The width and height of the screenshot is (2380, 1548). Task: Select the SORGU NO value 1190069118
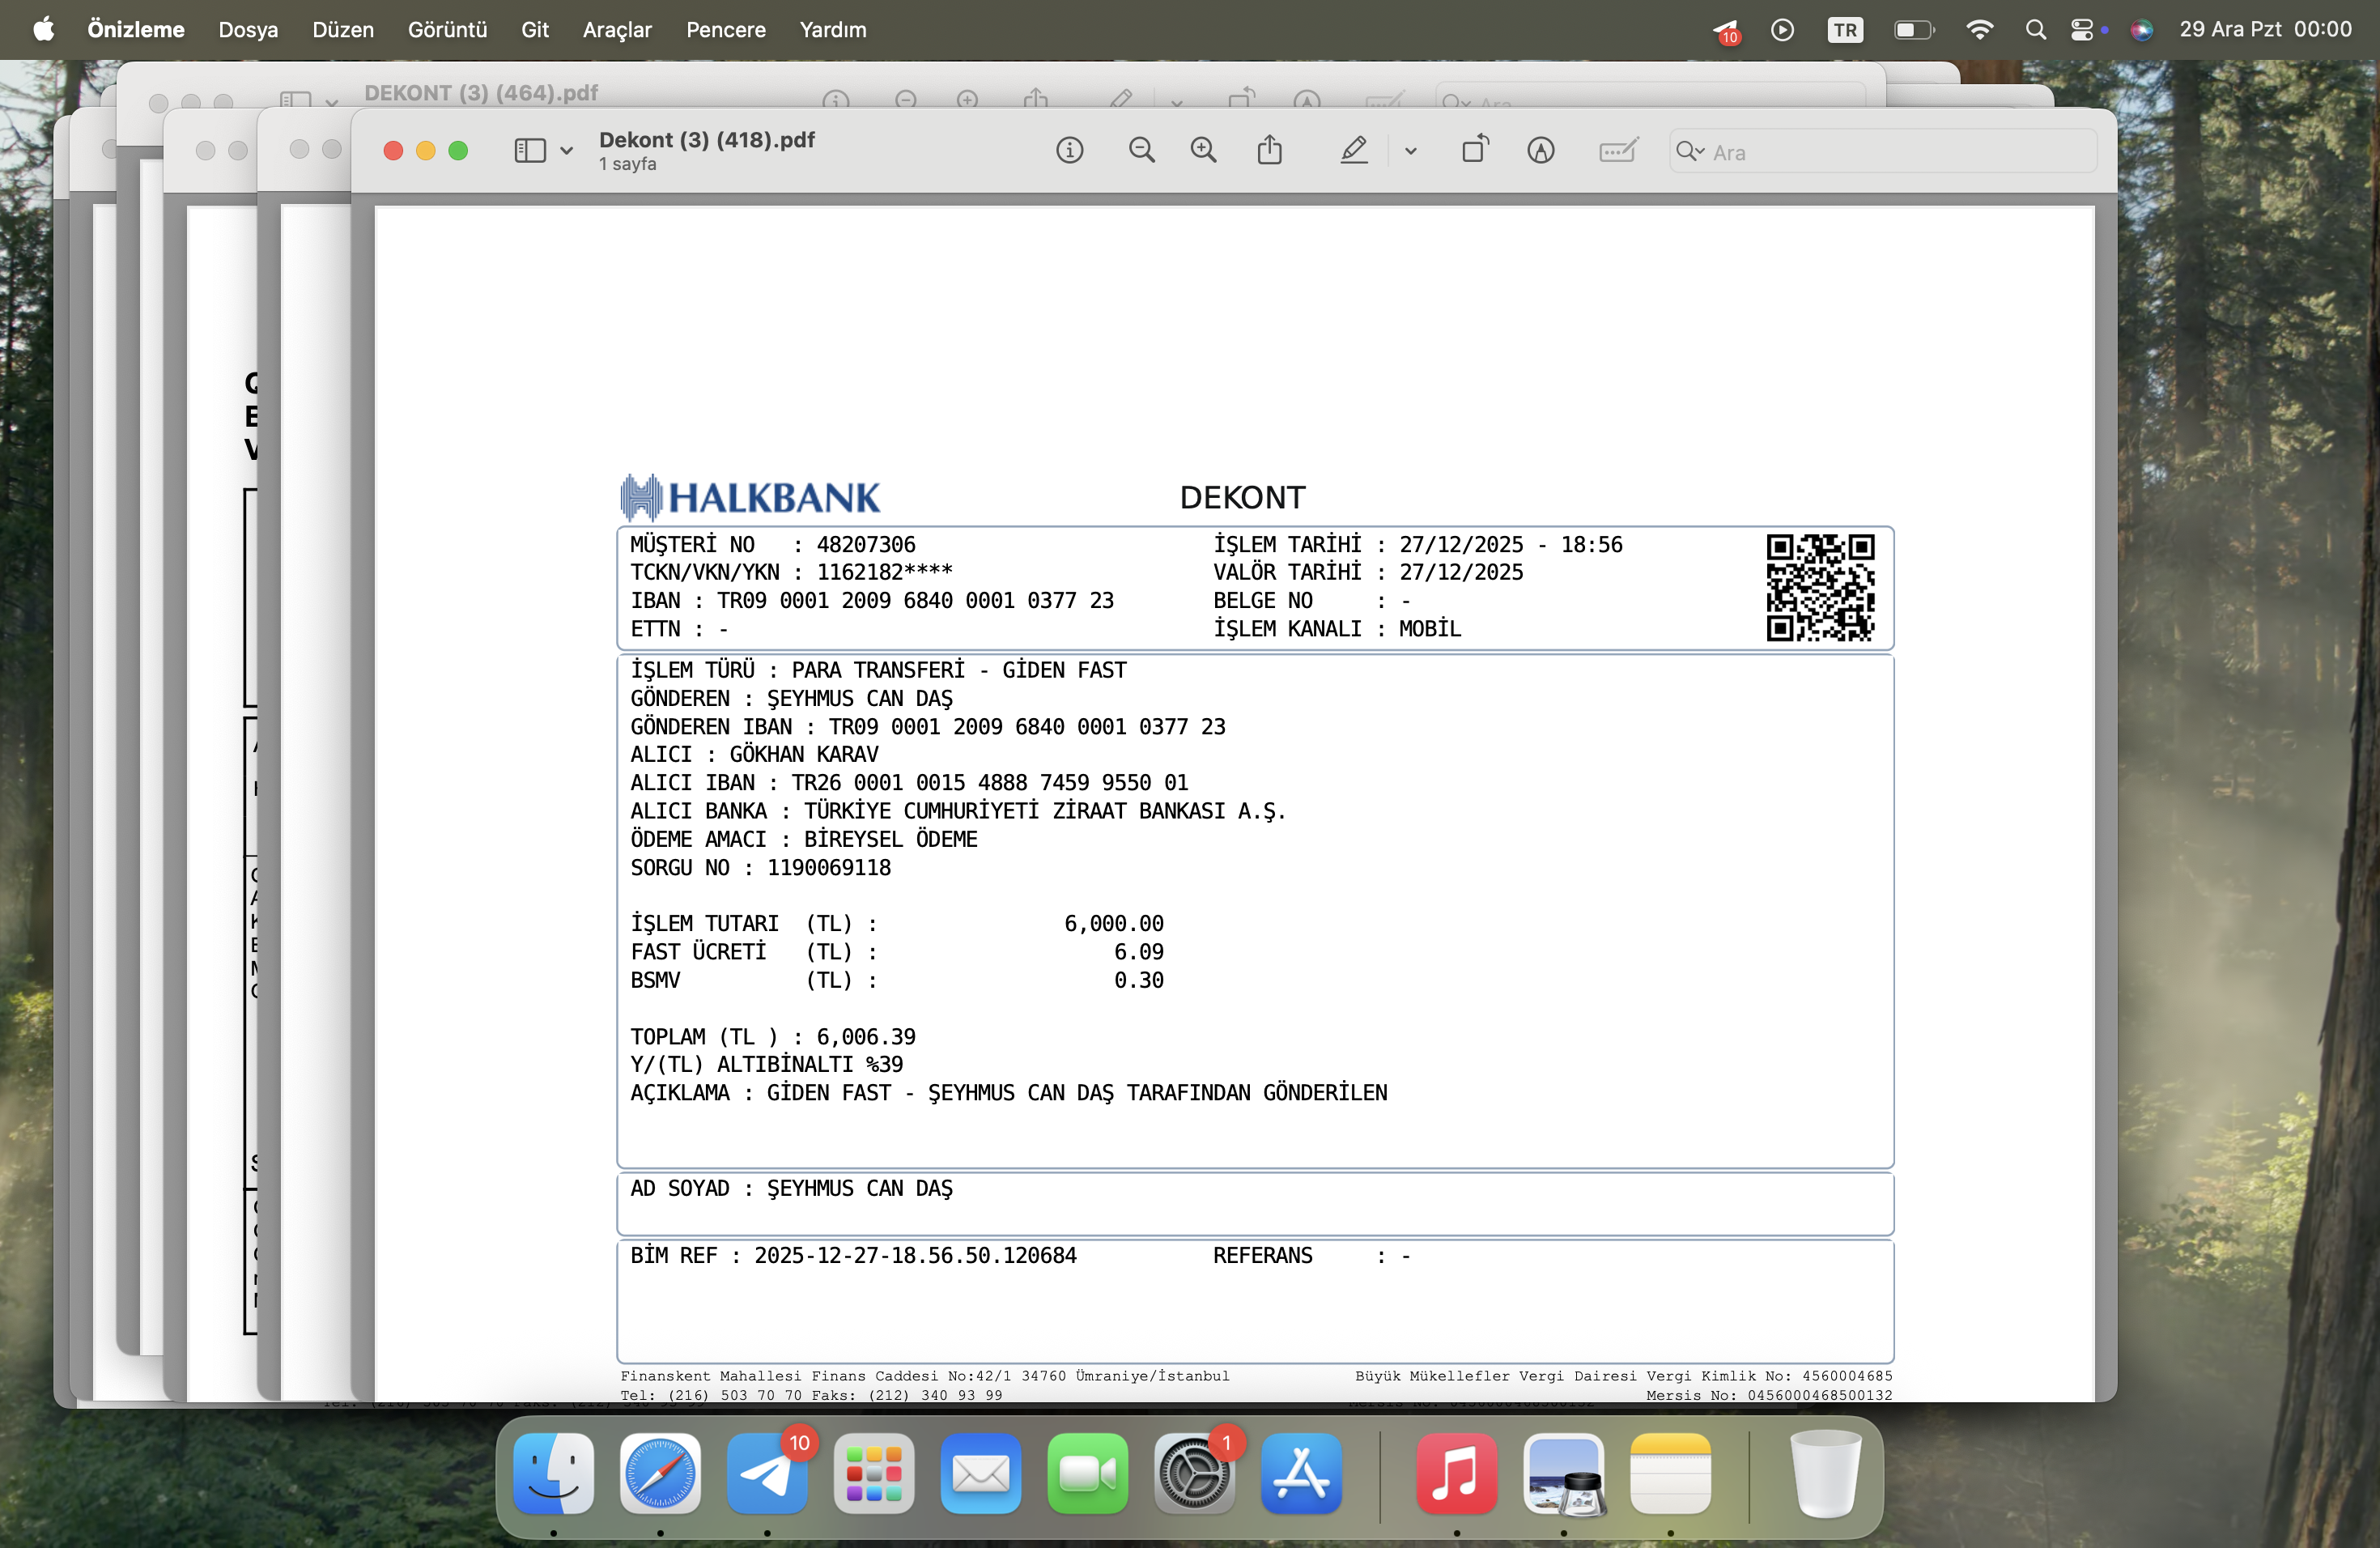point(829,867)
